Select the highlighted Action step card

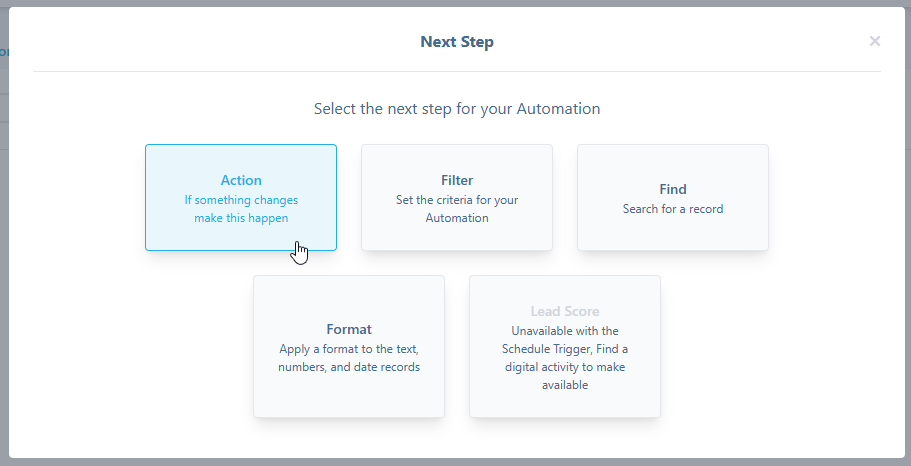click(241, 198)
